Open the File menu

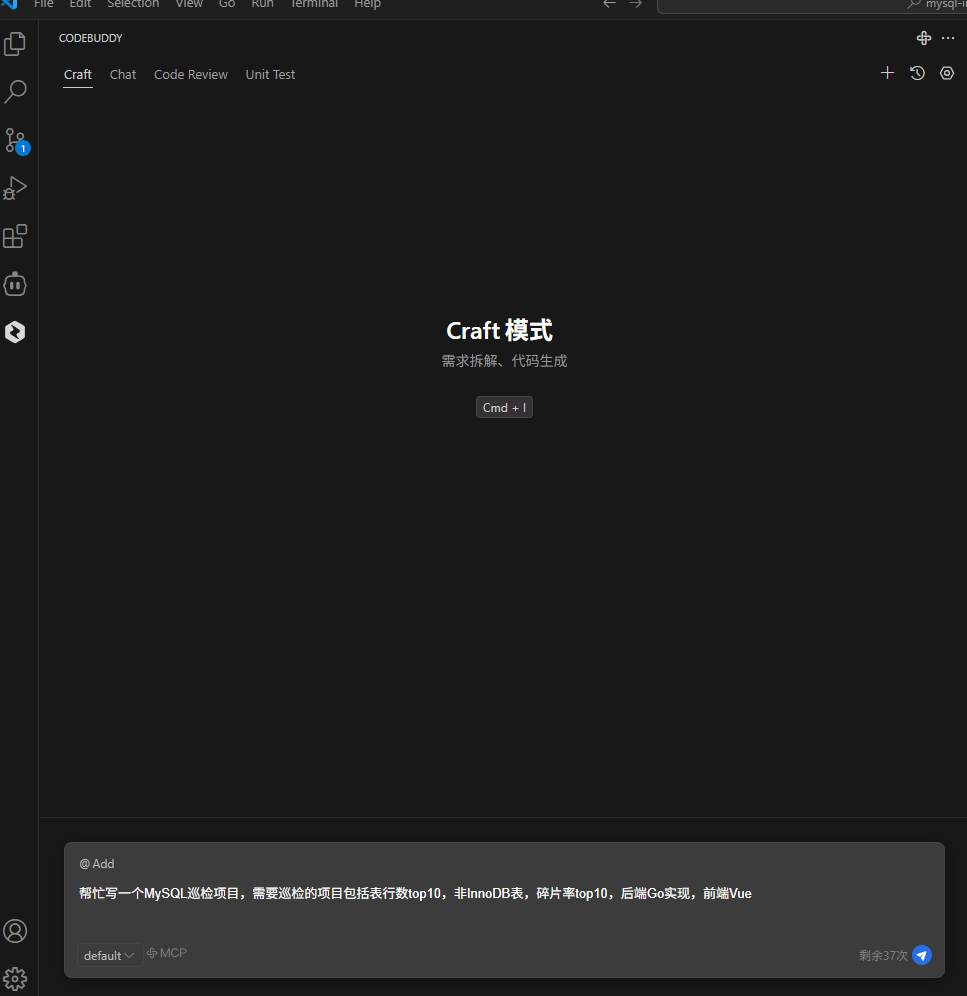pos(43,4)
